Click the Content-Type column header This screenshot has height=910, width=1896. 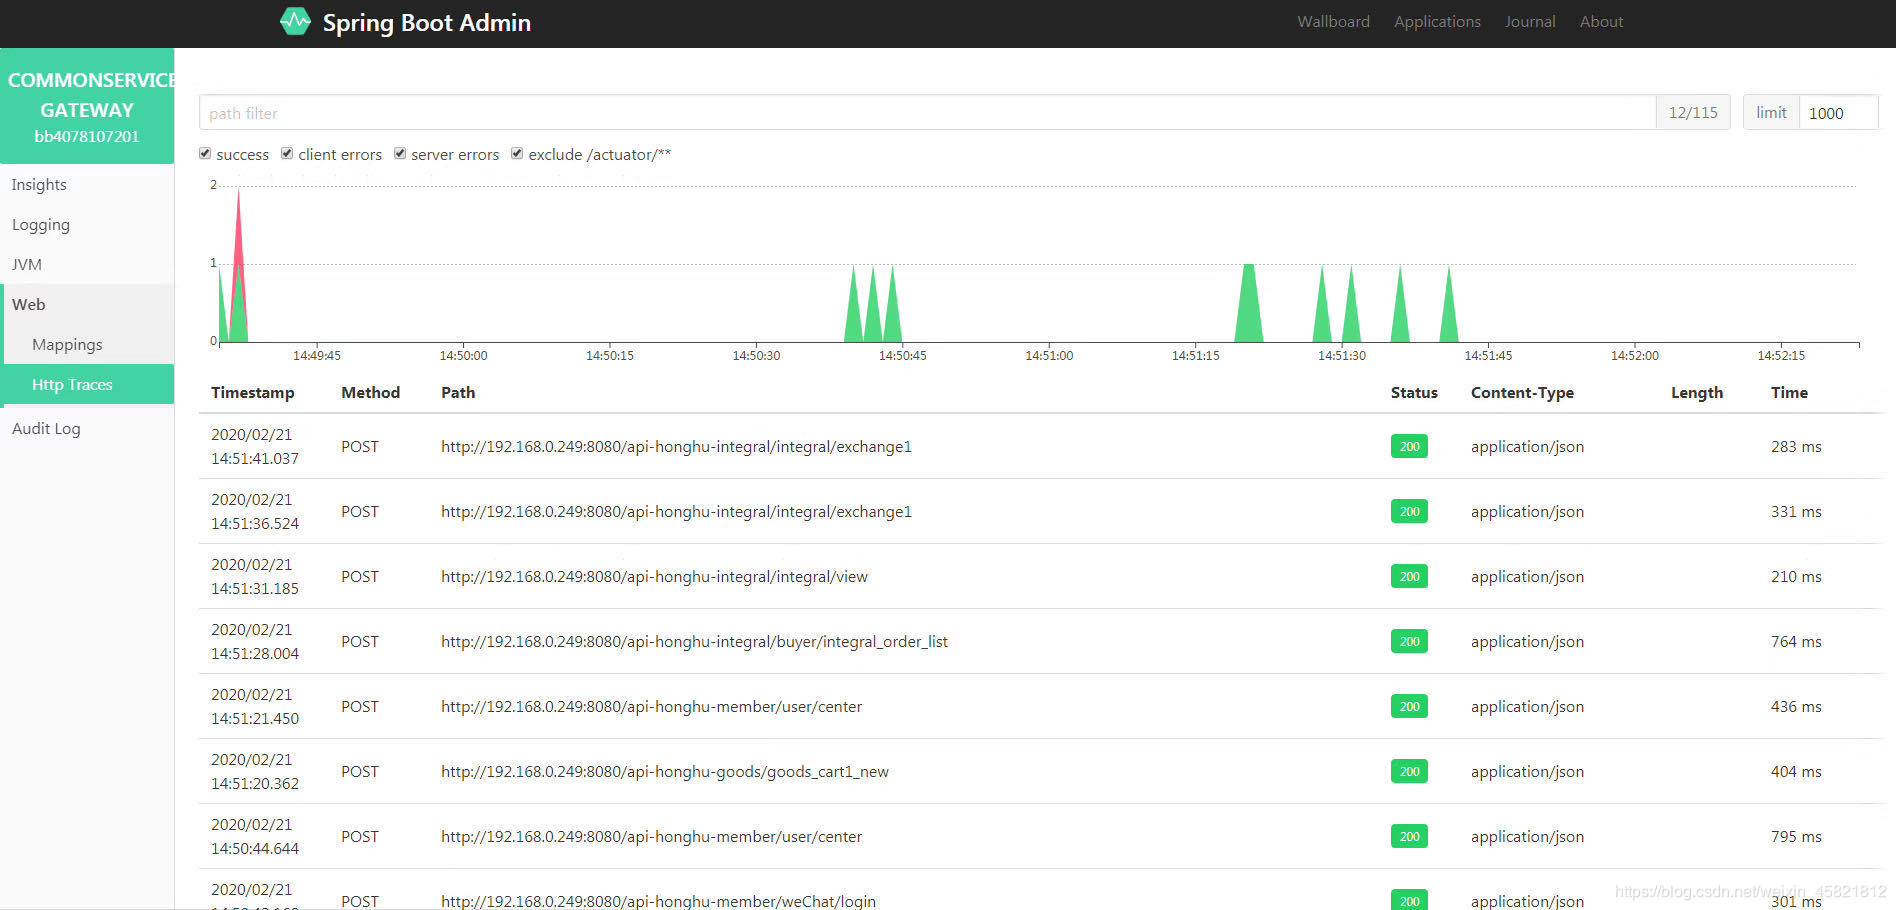1522,393
